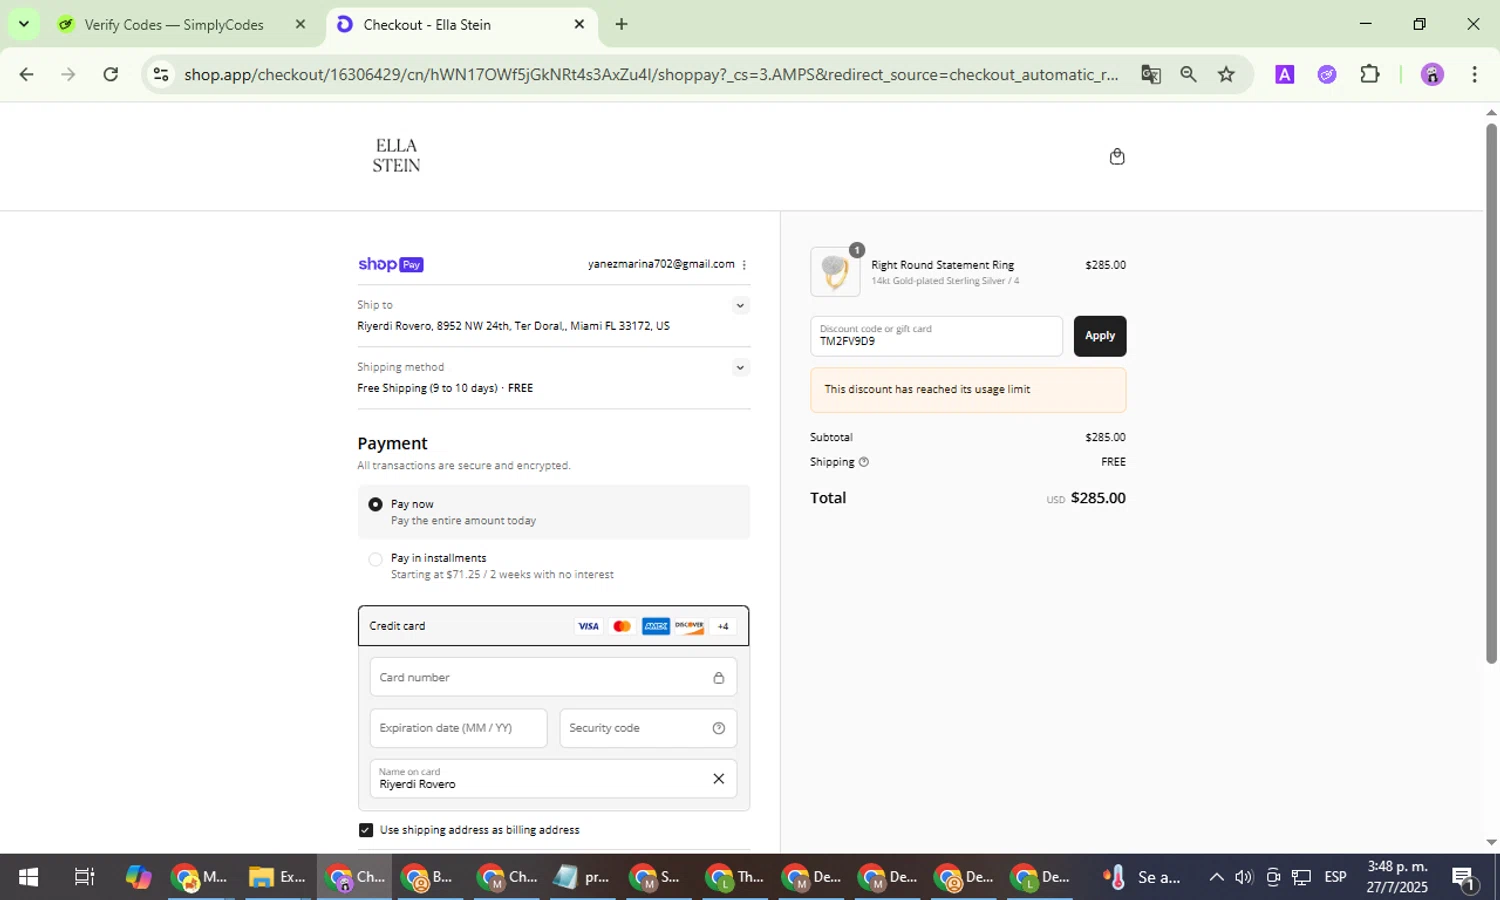Click the Ella Stein logo

pyautogui.click(x=396, y=156)
